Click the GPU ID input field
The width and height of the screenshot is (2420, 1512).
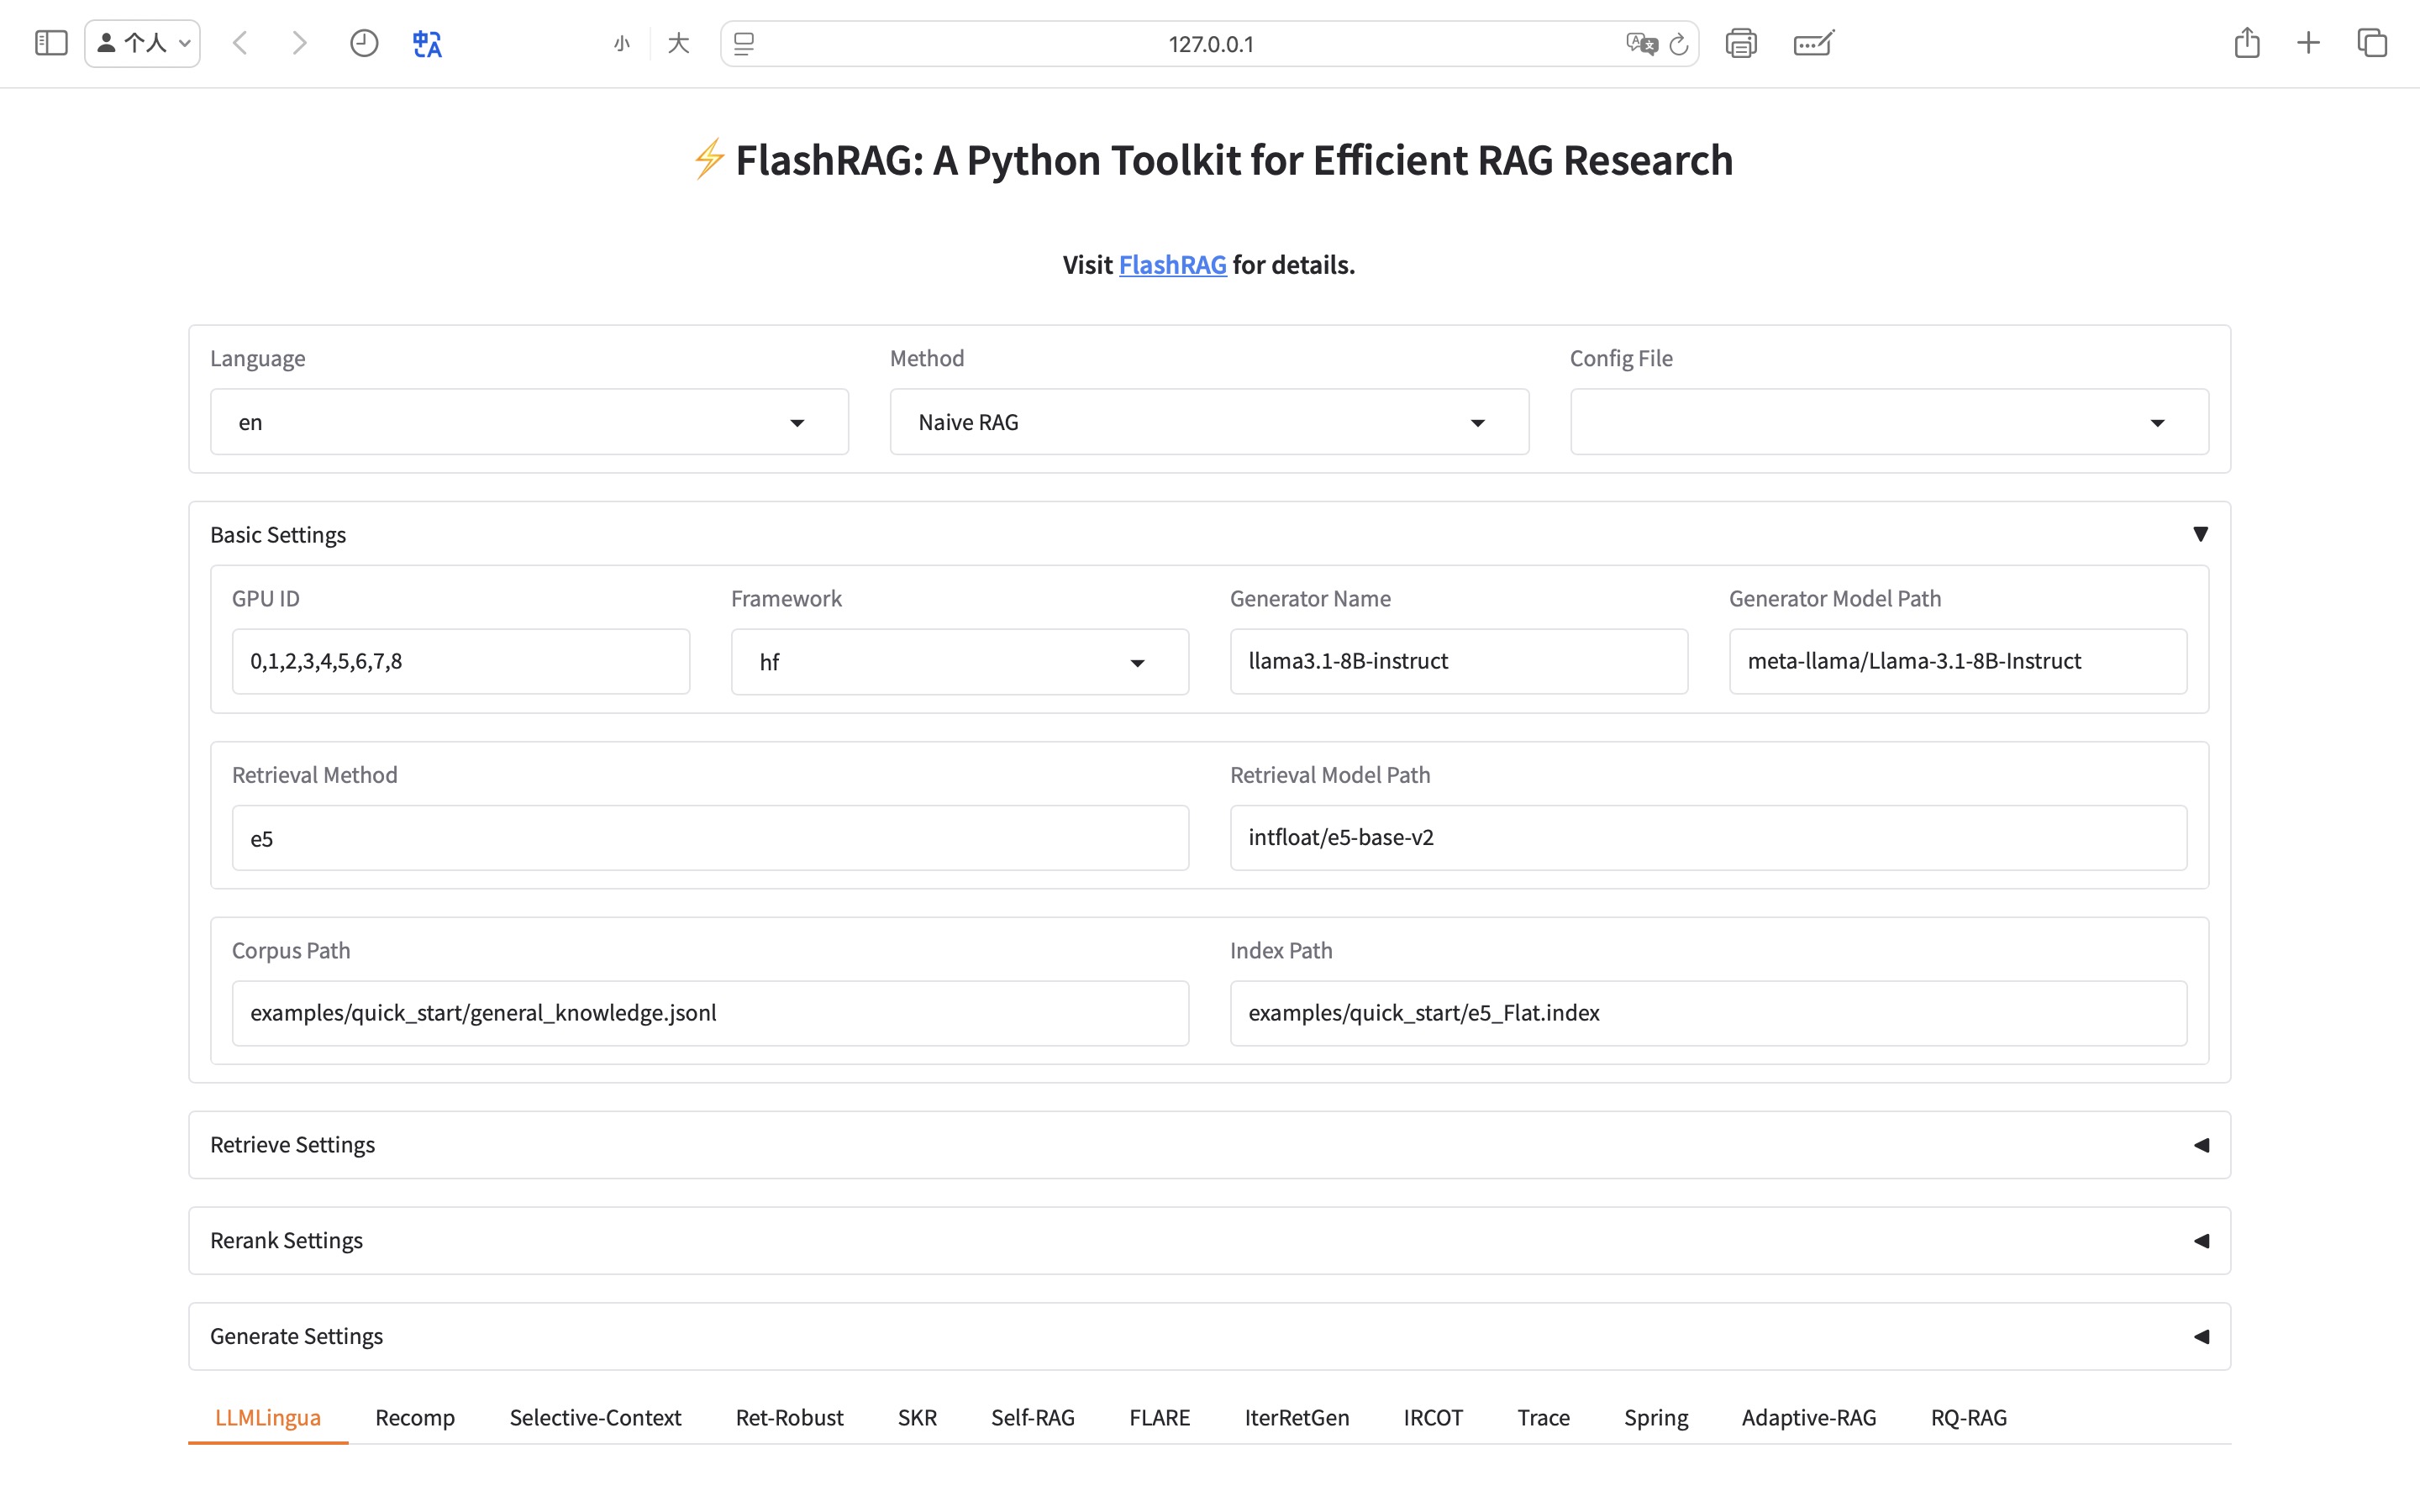click(x=460, y=661)
